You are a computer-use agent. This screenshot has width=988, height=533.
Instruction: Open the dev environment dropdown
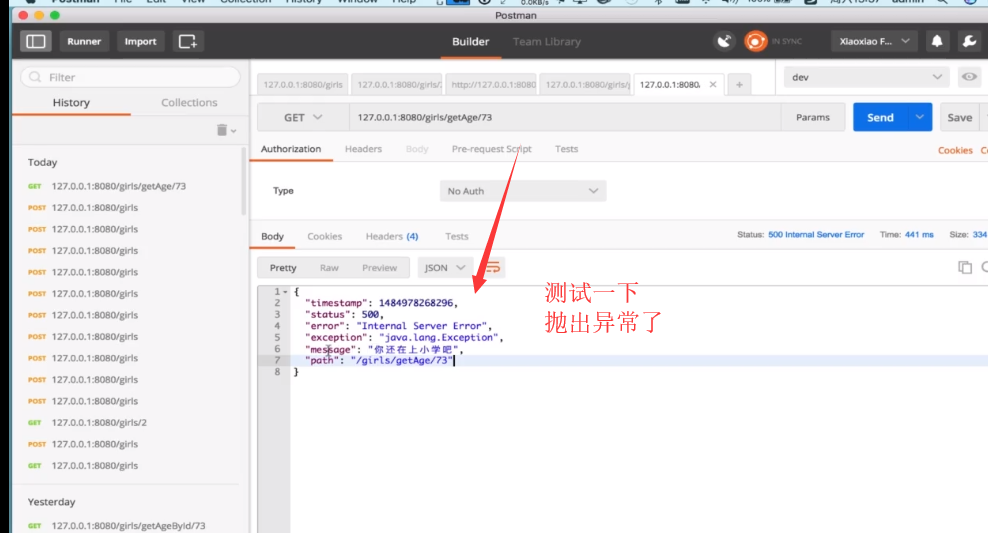(866, 77)
